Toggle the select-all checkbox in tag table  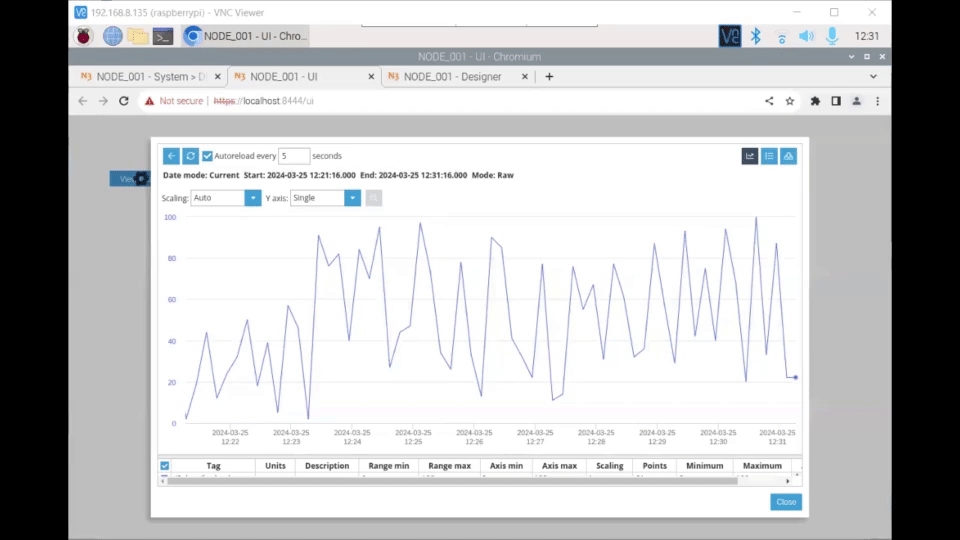coord(165,466)
